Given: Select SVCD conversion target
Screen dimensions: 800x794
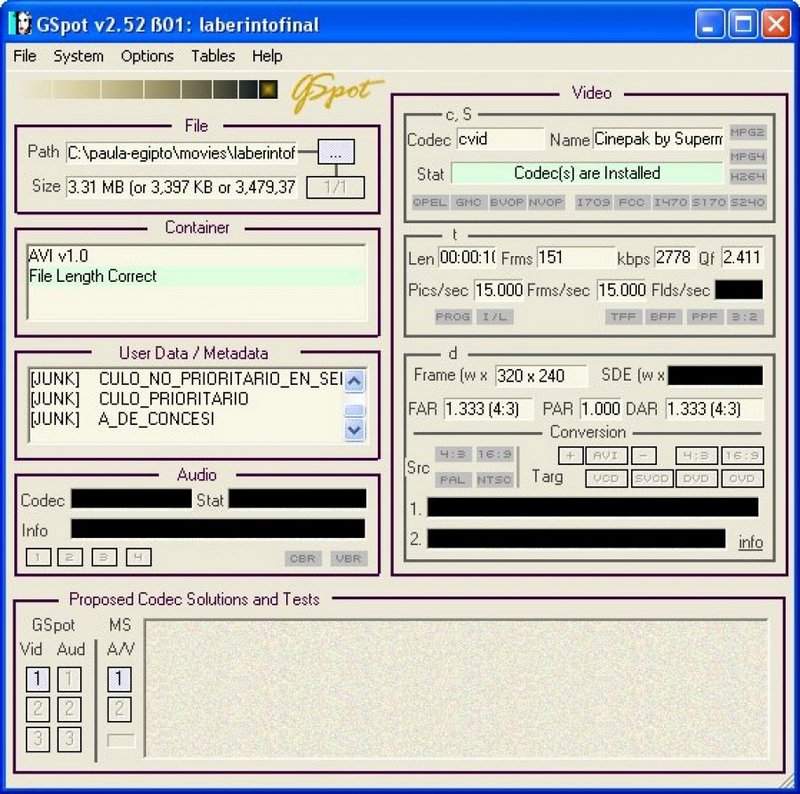Looking at the screenshot, I should click(x=652, y=479).
